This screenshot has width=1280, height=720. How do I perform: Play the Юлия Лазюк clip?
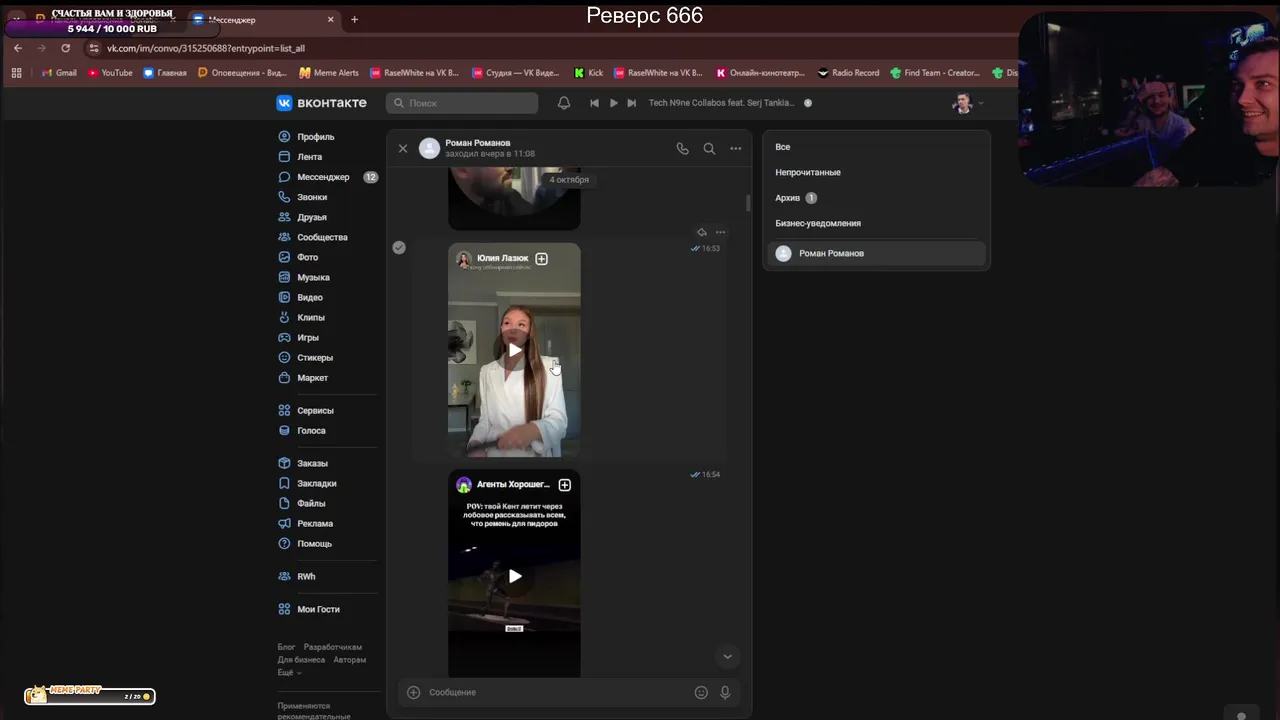(x=514, y=350)
